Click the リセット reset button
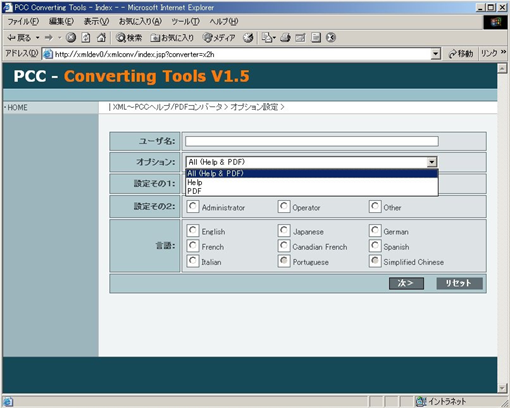Viewport: 510px width, 408px height. [x=459, y=283]
